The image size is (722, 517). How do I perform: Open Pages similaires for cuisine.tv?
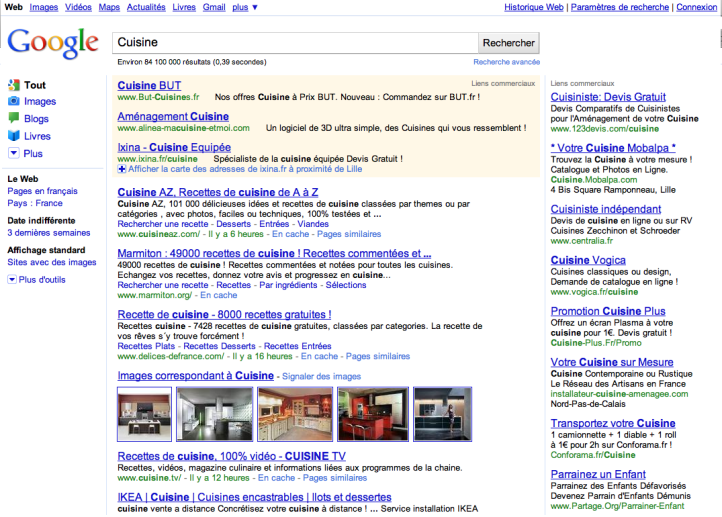click(x=335, y=478)
